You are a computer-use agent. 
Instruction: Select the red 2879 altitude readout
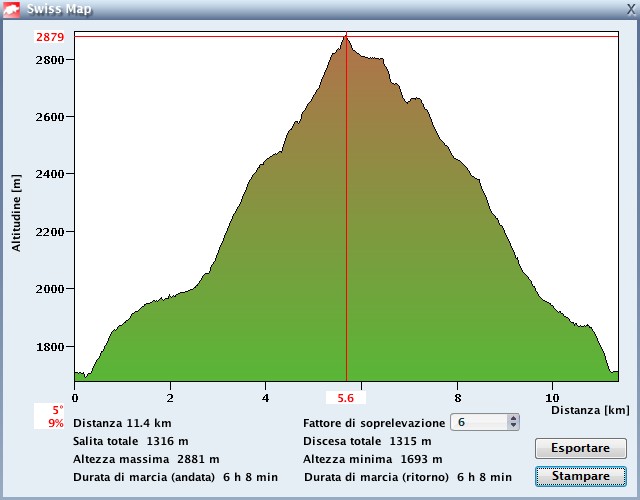click(50, 37)
